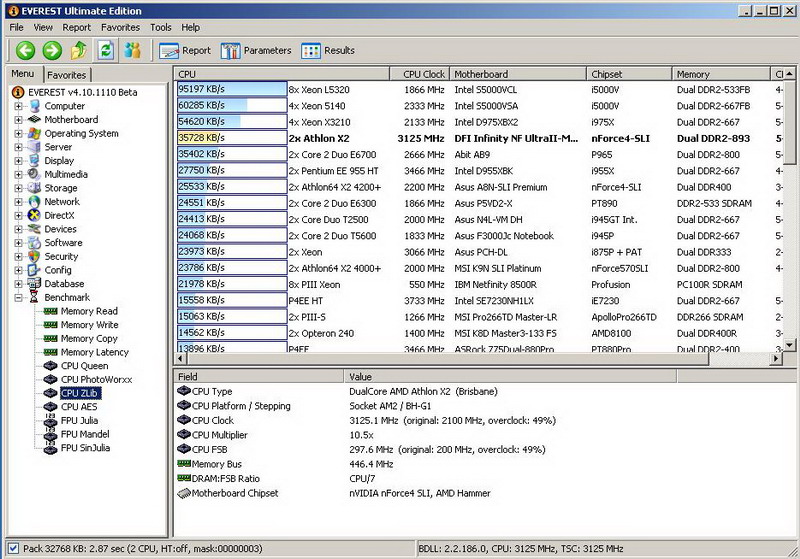Switch to the Favorites tab
The height and width of the screenshot is (559, 800).
[x=67, y=75]
